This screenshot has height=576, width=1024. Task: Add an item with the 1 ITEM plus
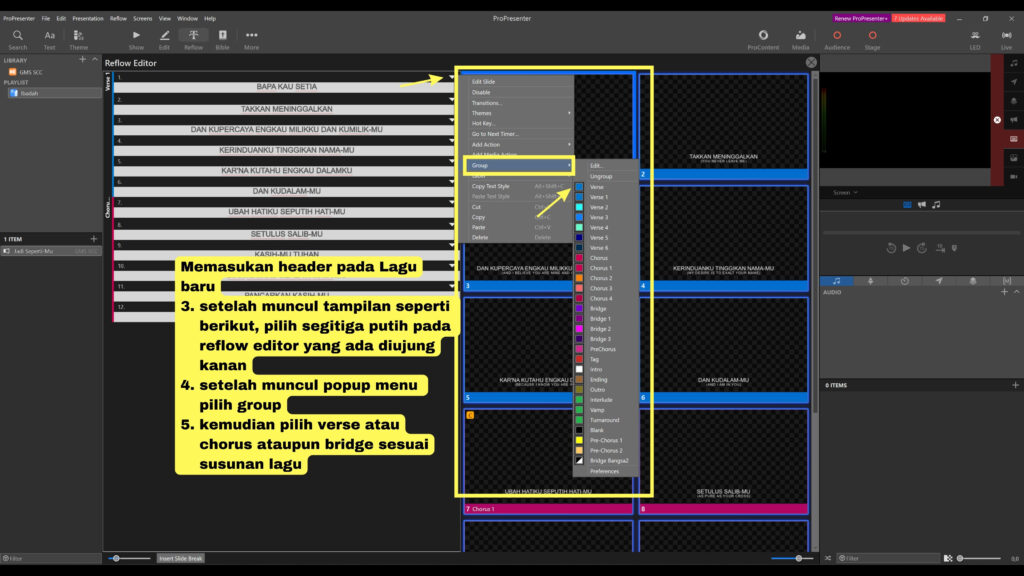(93, 239)
